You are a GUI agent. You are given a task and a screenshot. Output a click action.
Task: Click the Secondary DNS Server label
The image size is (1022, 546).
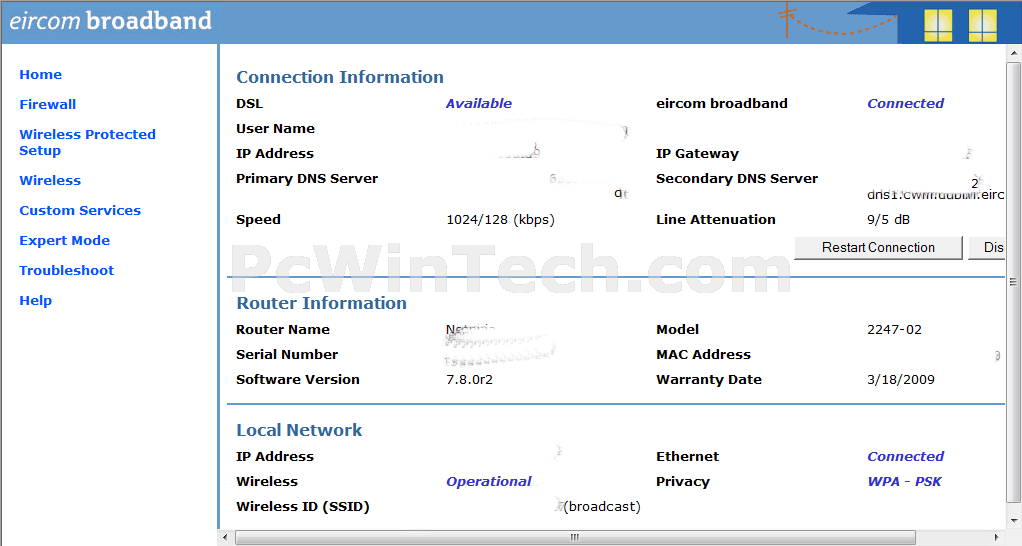(737, 179)
